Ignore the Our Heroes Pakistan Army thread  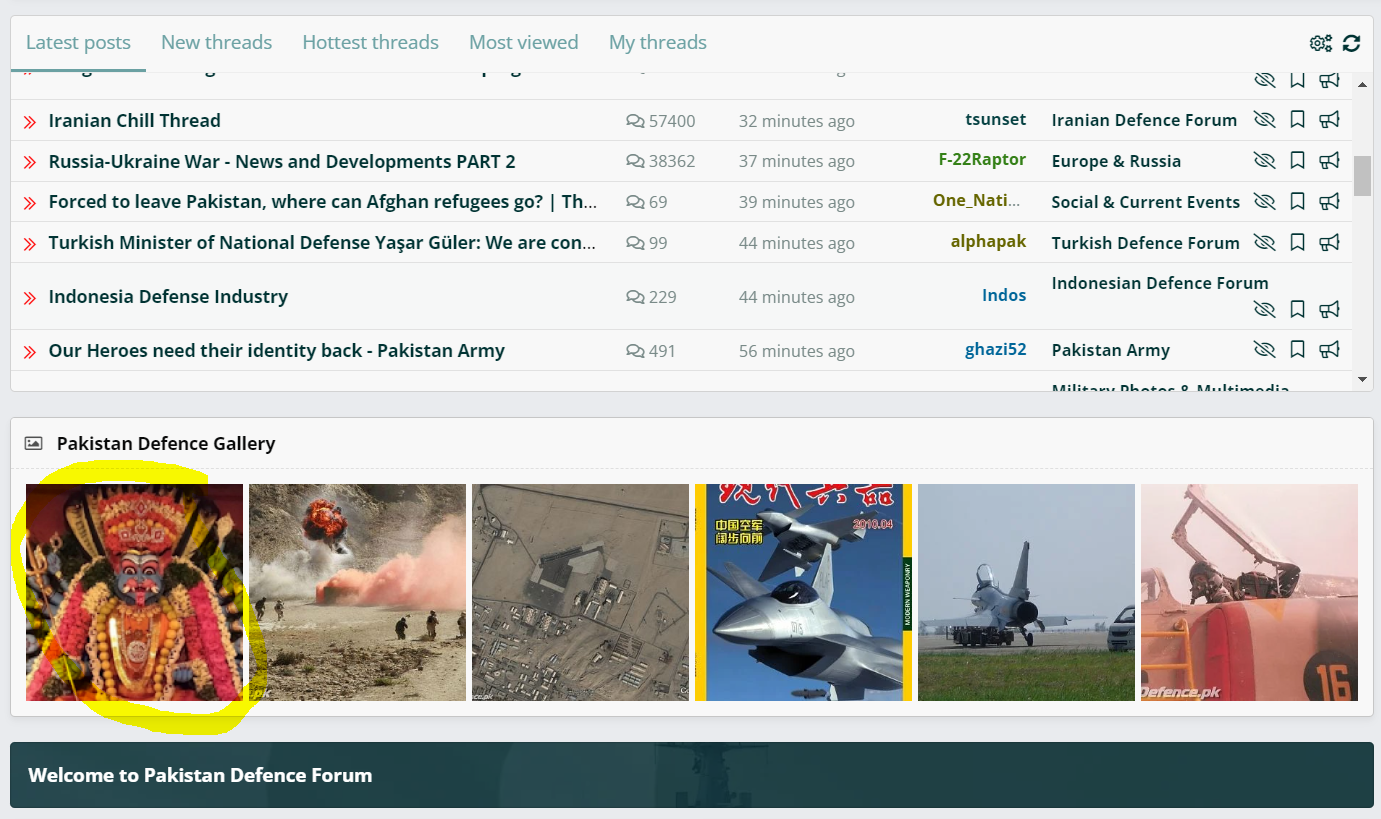click(1265, 350)
